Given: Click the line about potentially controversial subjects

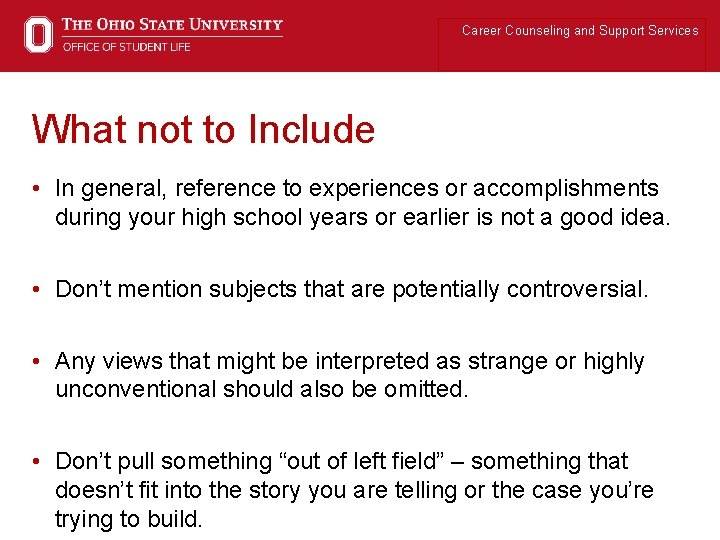Looking at the screenshot, I should coord(352,290).
